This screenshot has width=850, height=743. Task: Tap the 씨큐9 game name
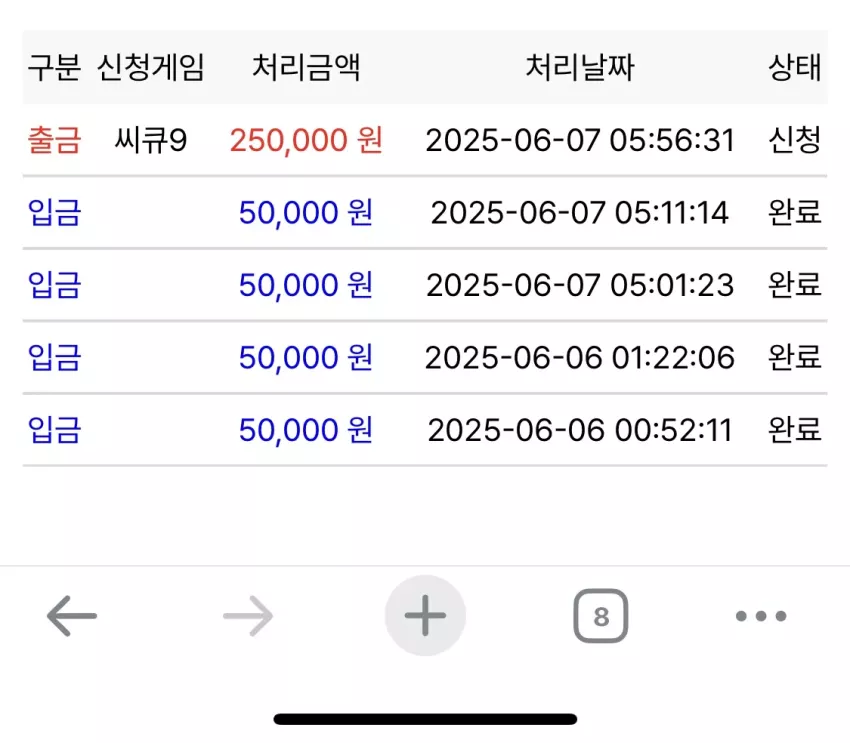pos(151,140)
